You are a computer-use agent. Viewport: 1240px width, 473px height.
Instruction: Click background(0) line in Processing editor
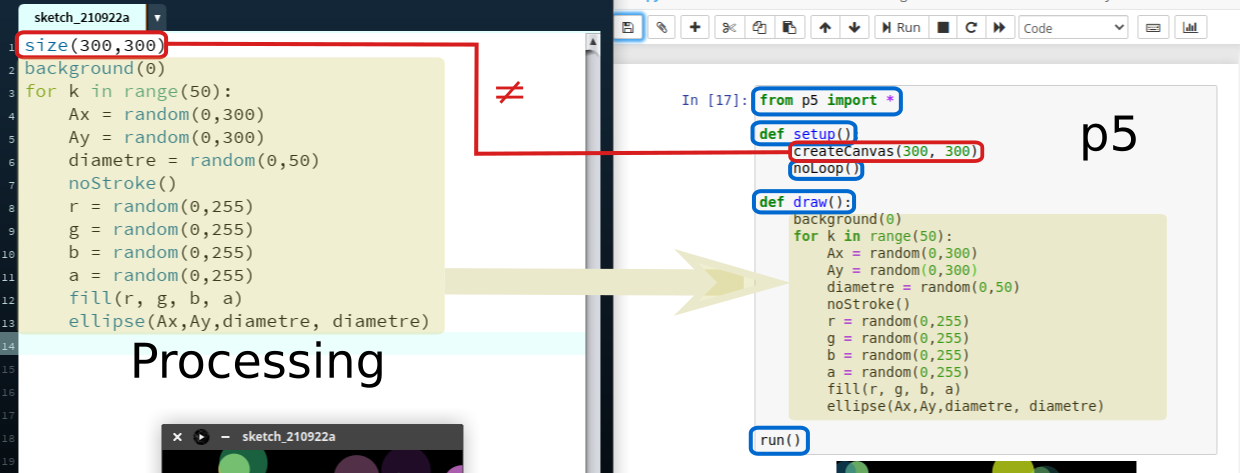point(95,69)
